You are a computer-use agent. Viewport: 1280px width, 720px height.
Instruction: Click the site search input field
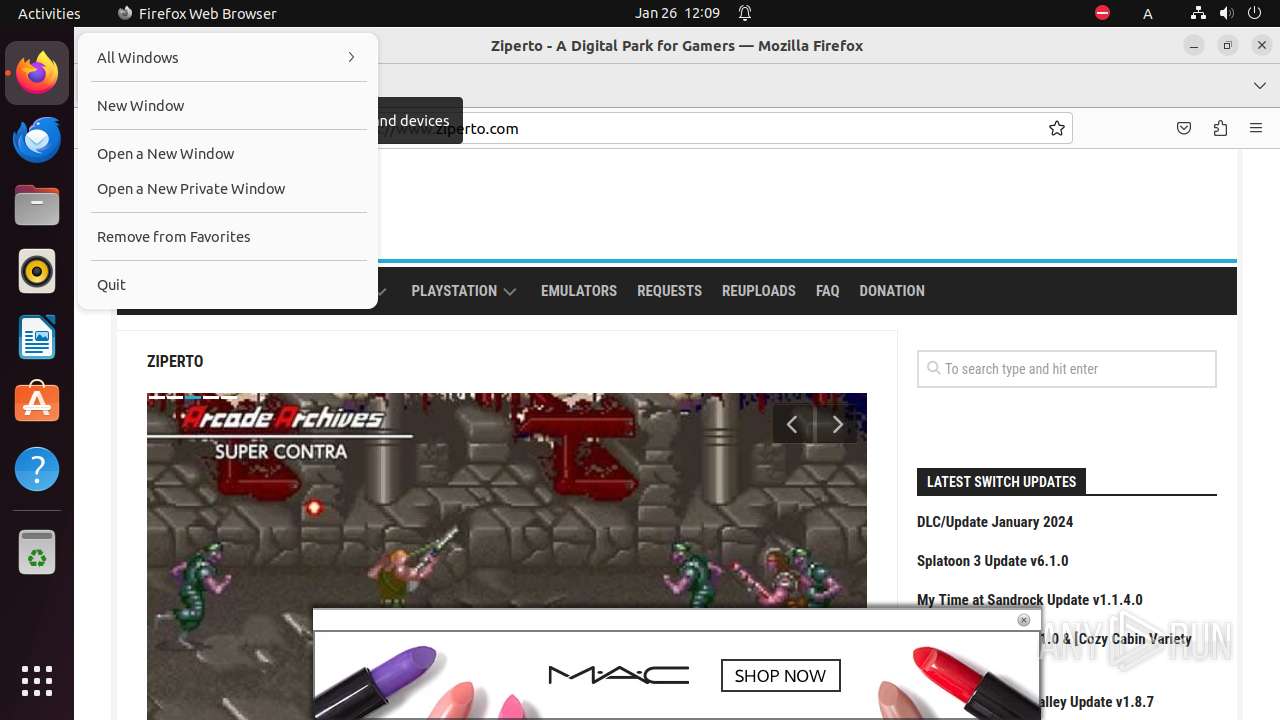click(x=1067, y=369)
